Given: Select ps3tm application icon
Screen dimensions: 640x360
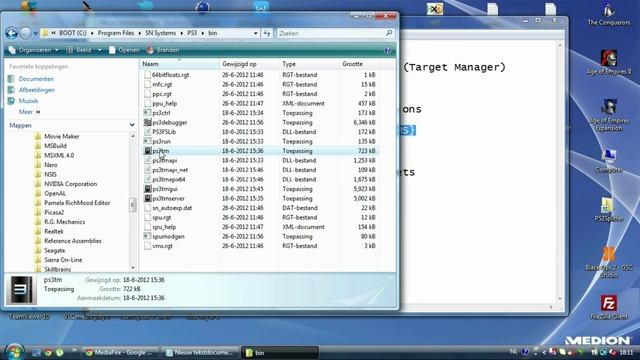Looking at the screenshot, I should 147,151.
